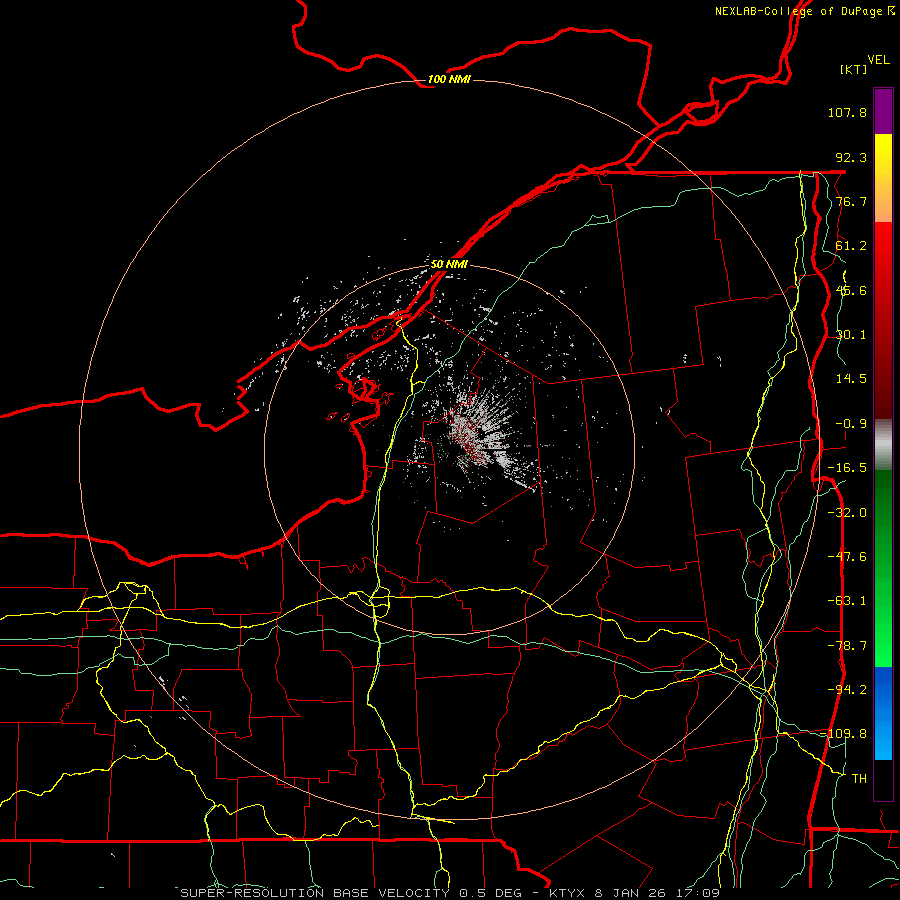Click the Super-Resolution Base Velocity caption
900x900 pixels.
(449, 893)
